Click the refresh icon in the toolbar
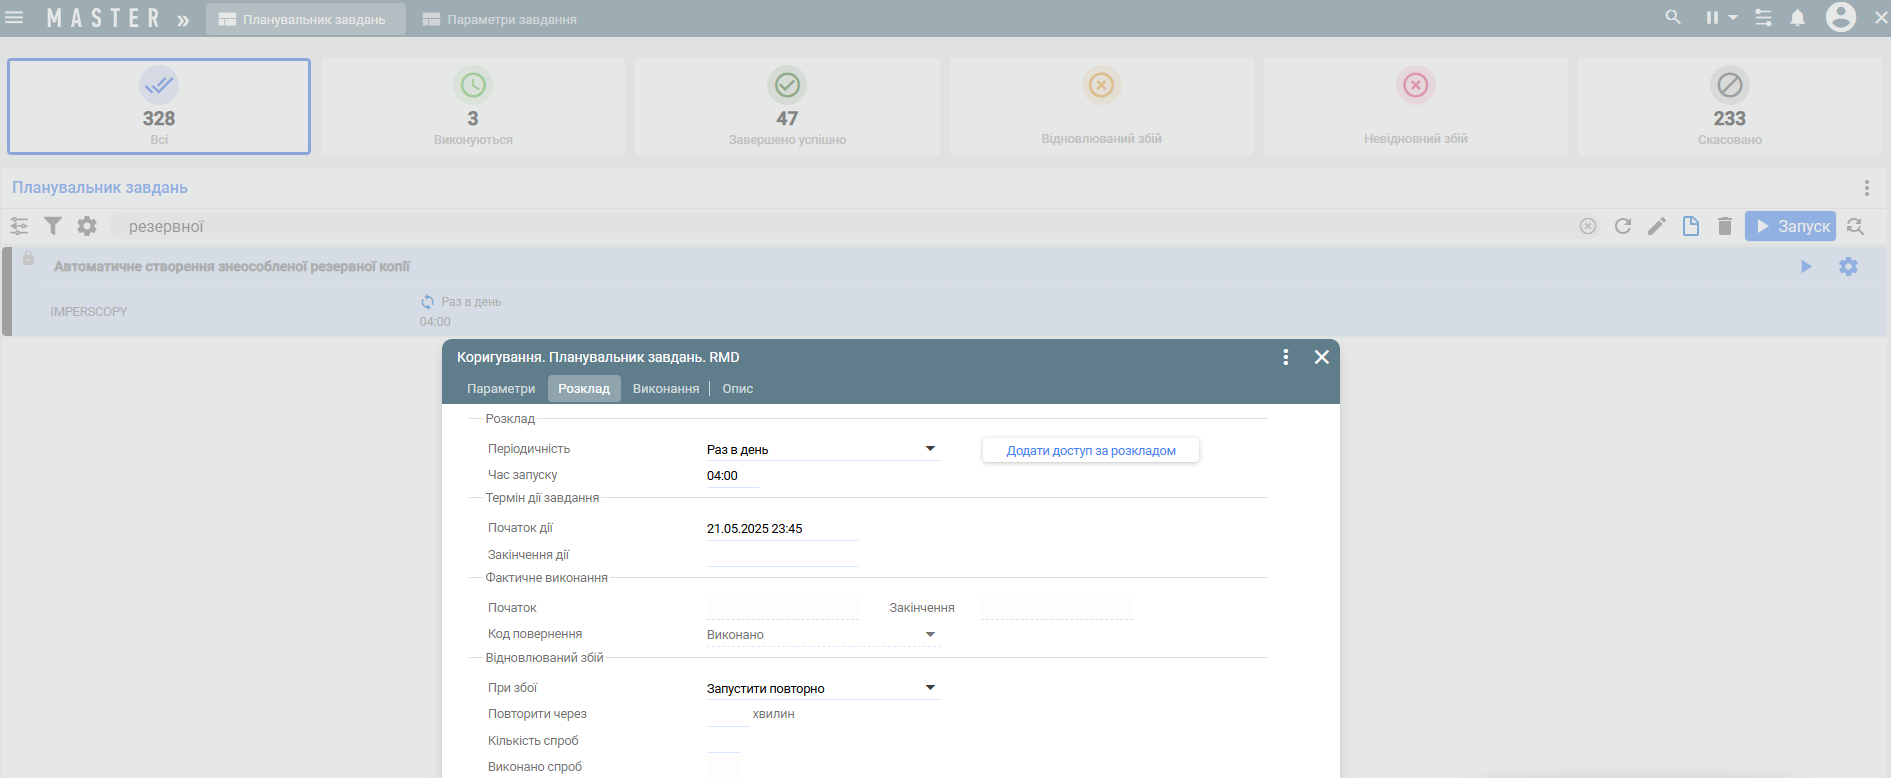The height and width of the screenshot is (778, 1891). coord(1623,226)
